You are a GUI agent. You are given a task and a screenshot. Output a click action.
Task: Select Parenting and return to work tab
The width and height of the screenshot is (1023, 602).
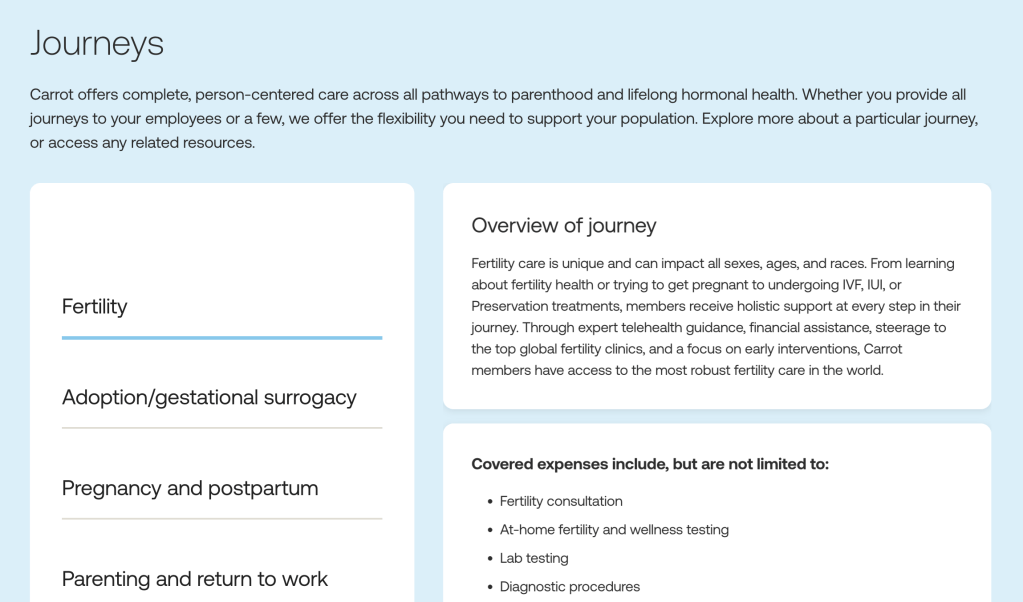[x=195, y=579]
